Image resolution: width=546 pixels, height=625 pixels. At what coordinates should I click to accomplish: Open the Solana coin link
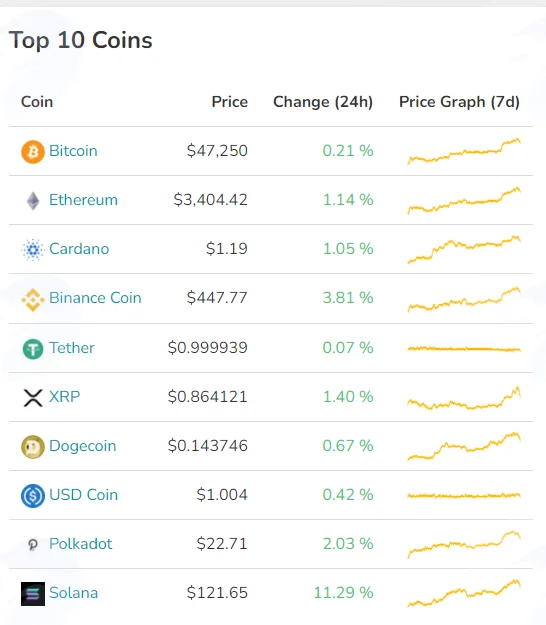(74, 593)
